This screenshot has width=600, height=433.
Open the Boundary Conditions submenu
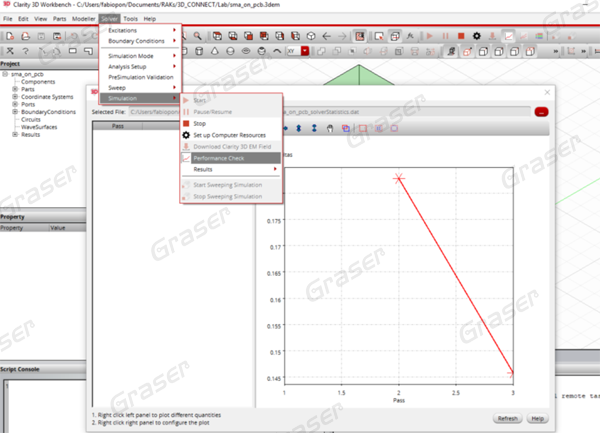[140, 41]
